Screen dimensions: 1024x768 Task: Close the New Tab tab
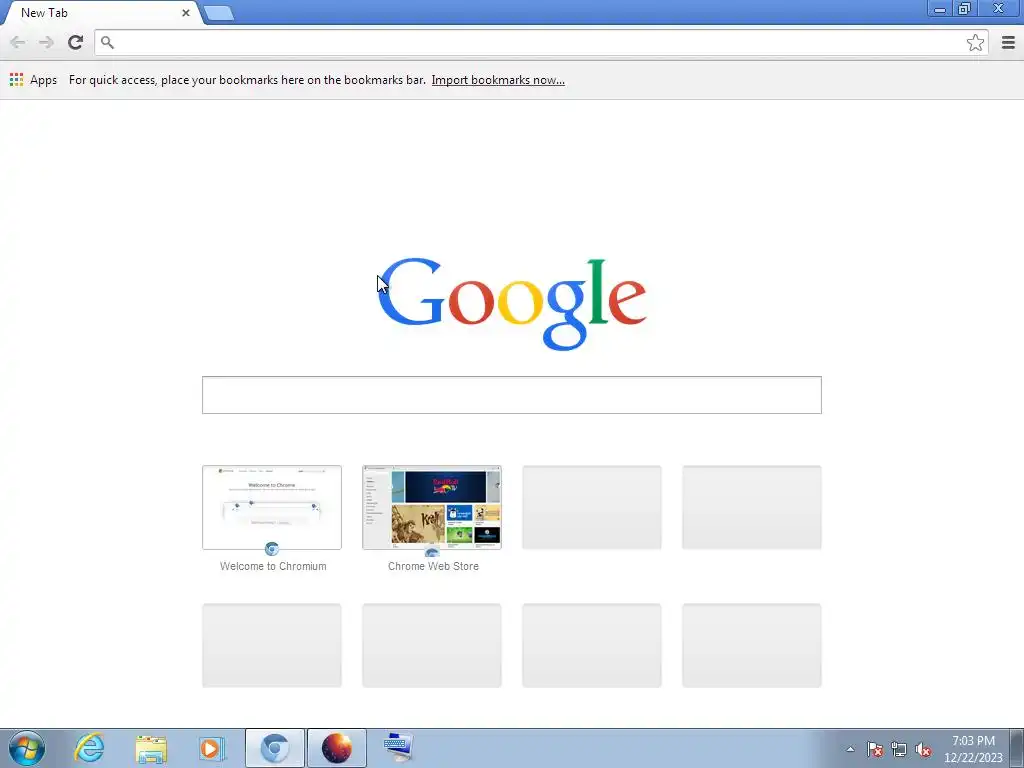pyautogui.click(x=185, y=12)
